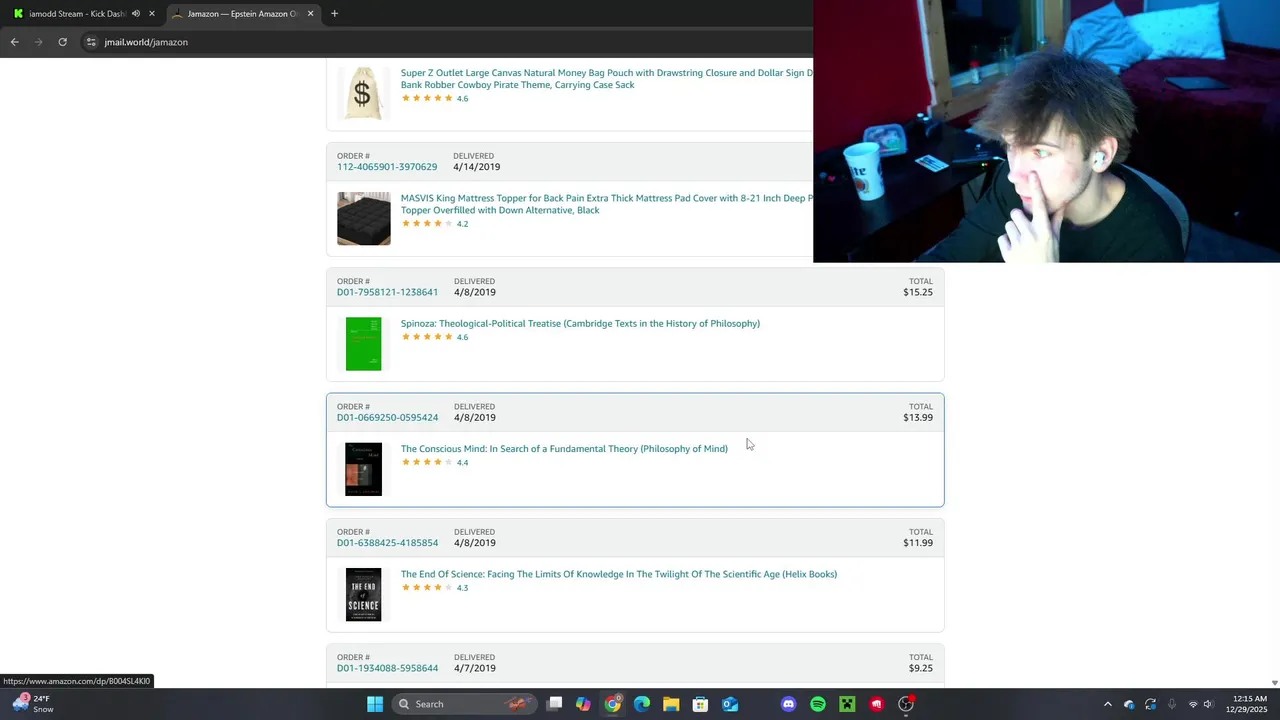
Task: Open The End Of Science book link
Action: point(619,574)
